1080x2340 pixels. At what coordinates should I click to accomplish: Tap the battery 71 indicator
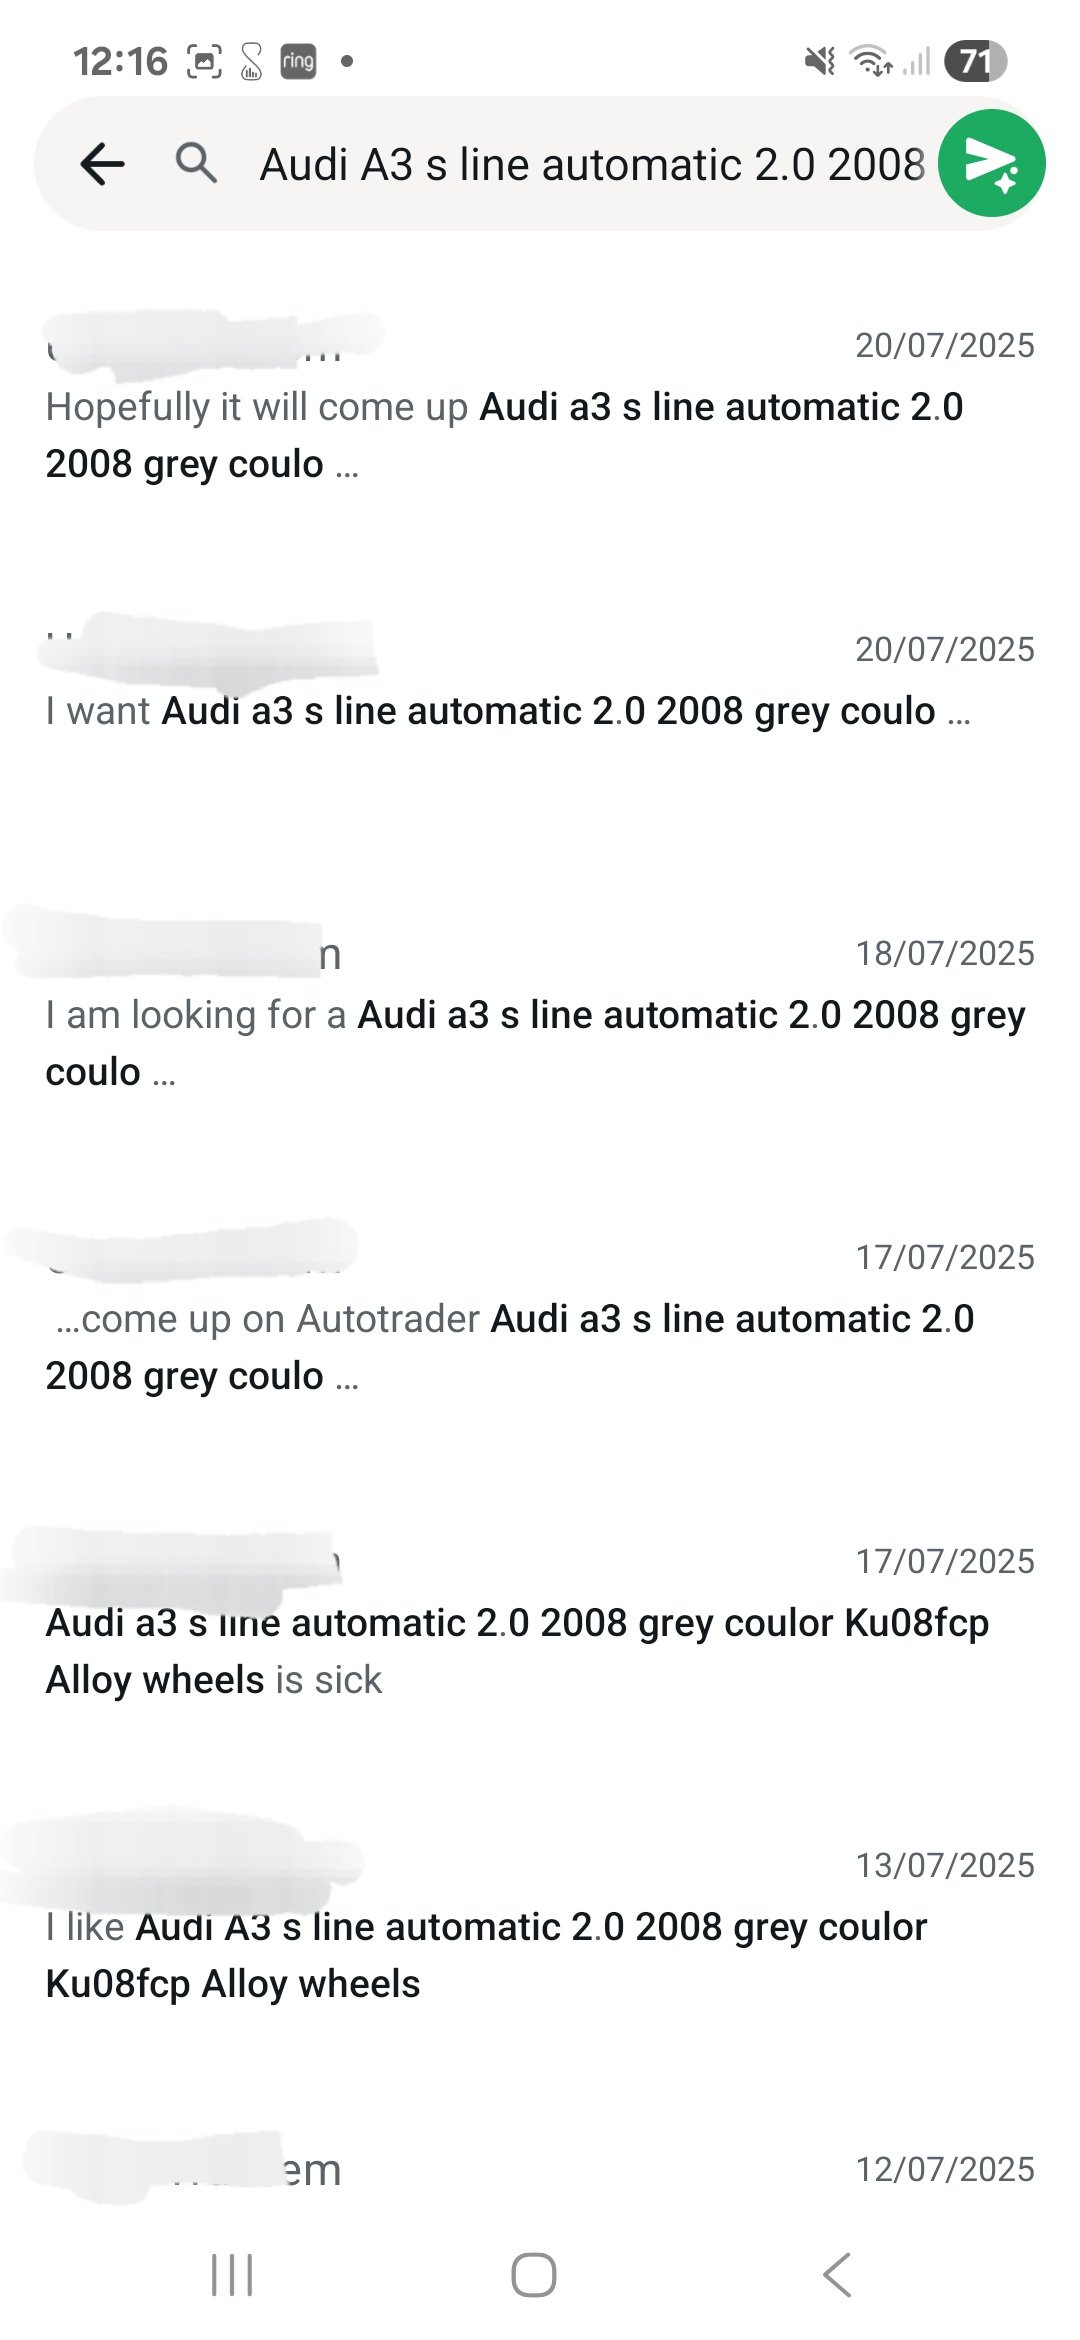(x=975, y=62)
